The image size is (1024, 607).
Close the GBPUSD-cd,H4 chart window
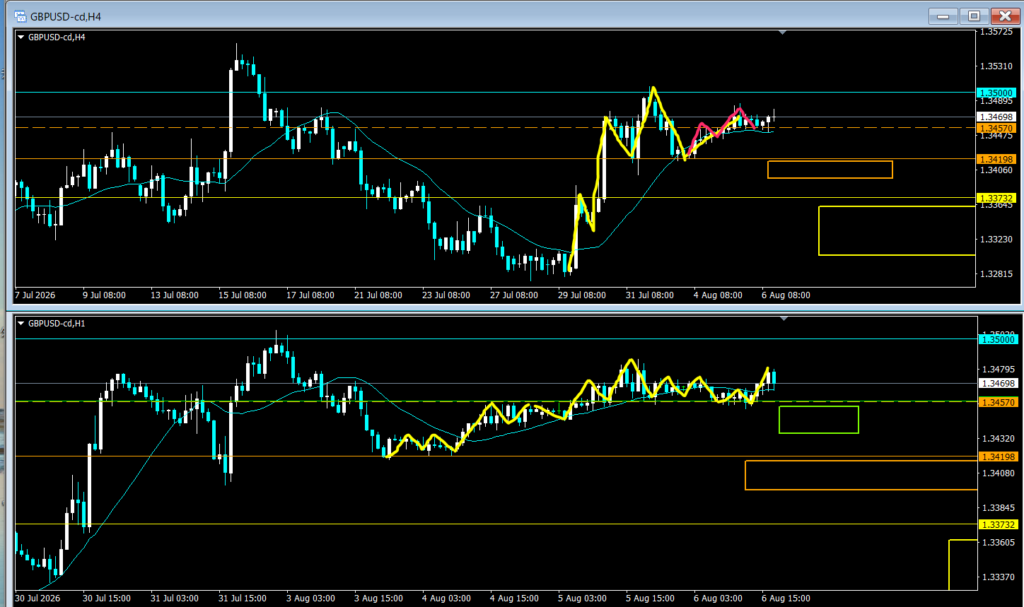(x=1005, y=16)
